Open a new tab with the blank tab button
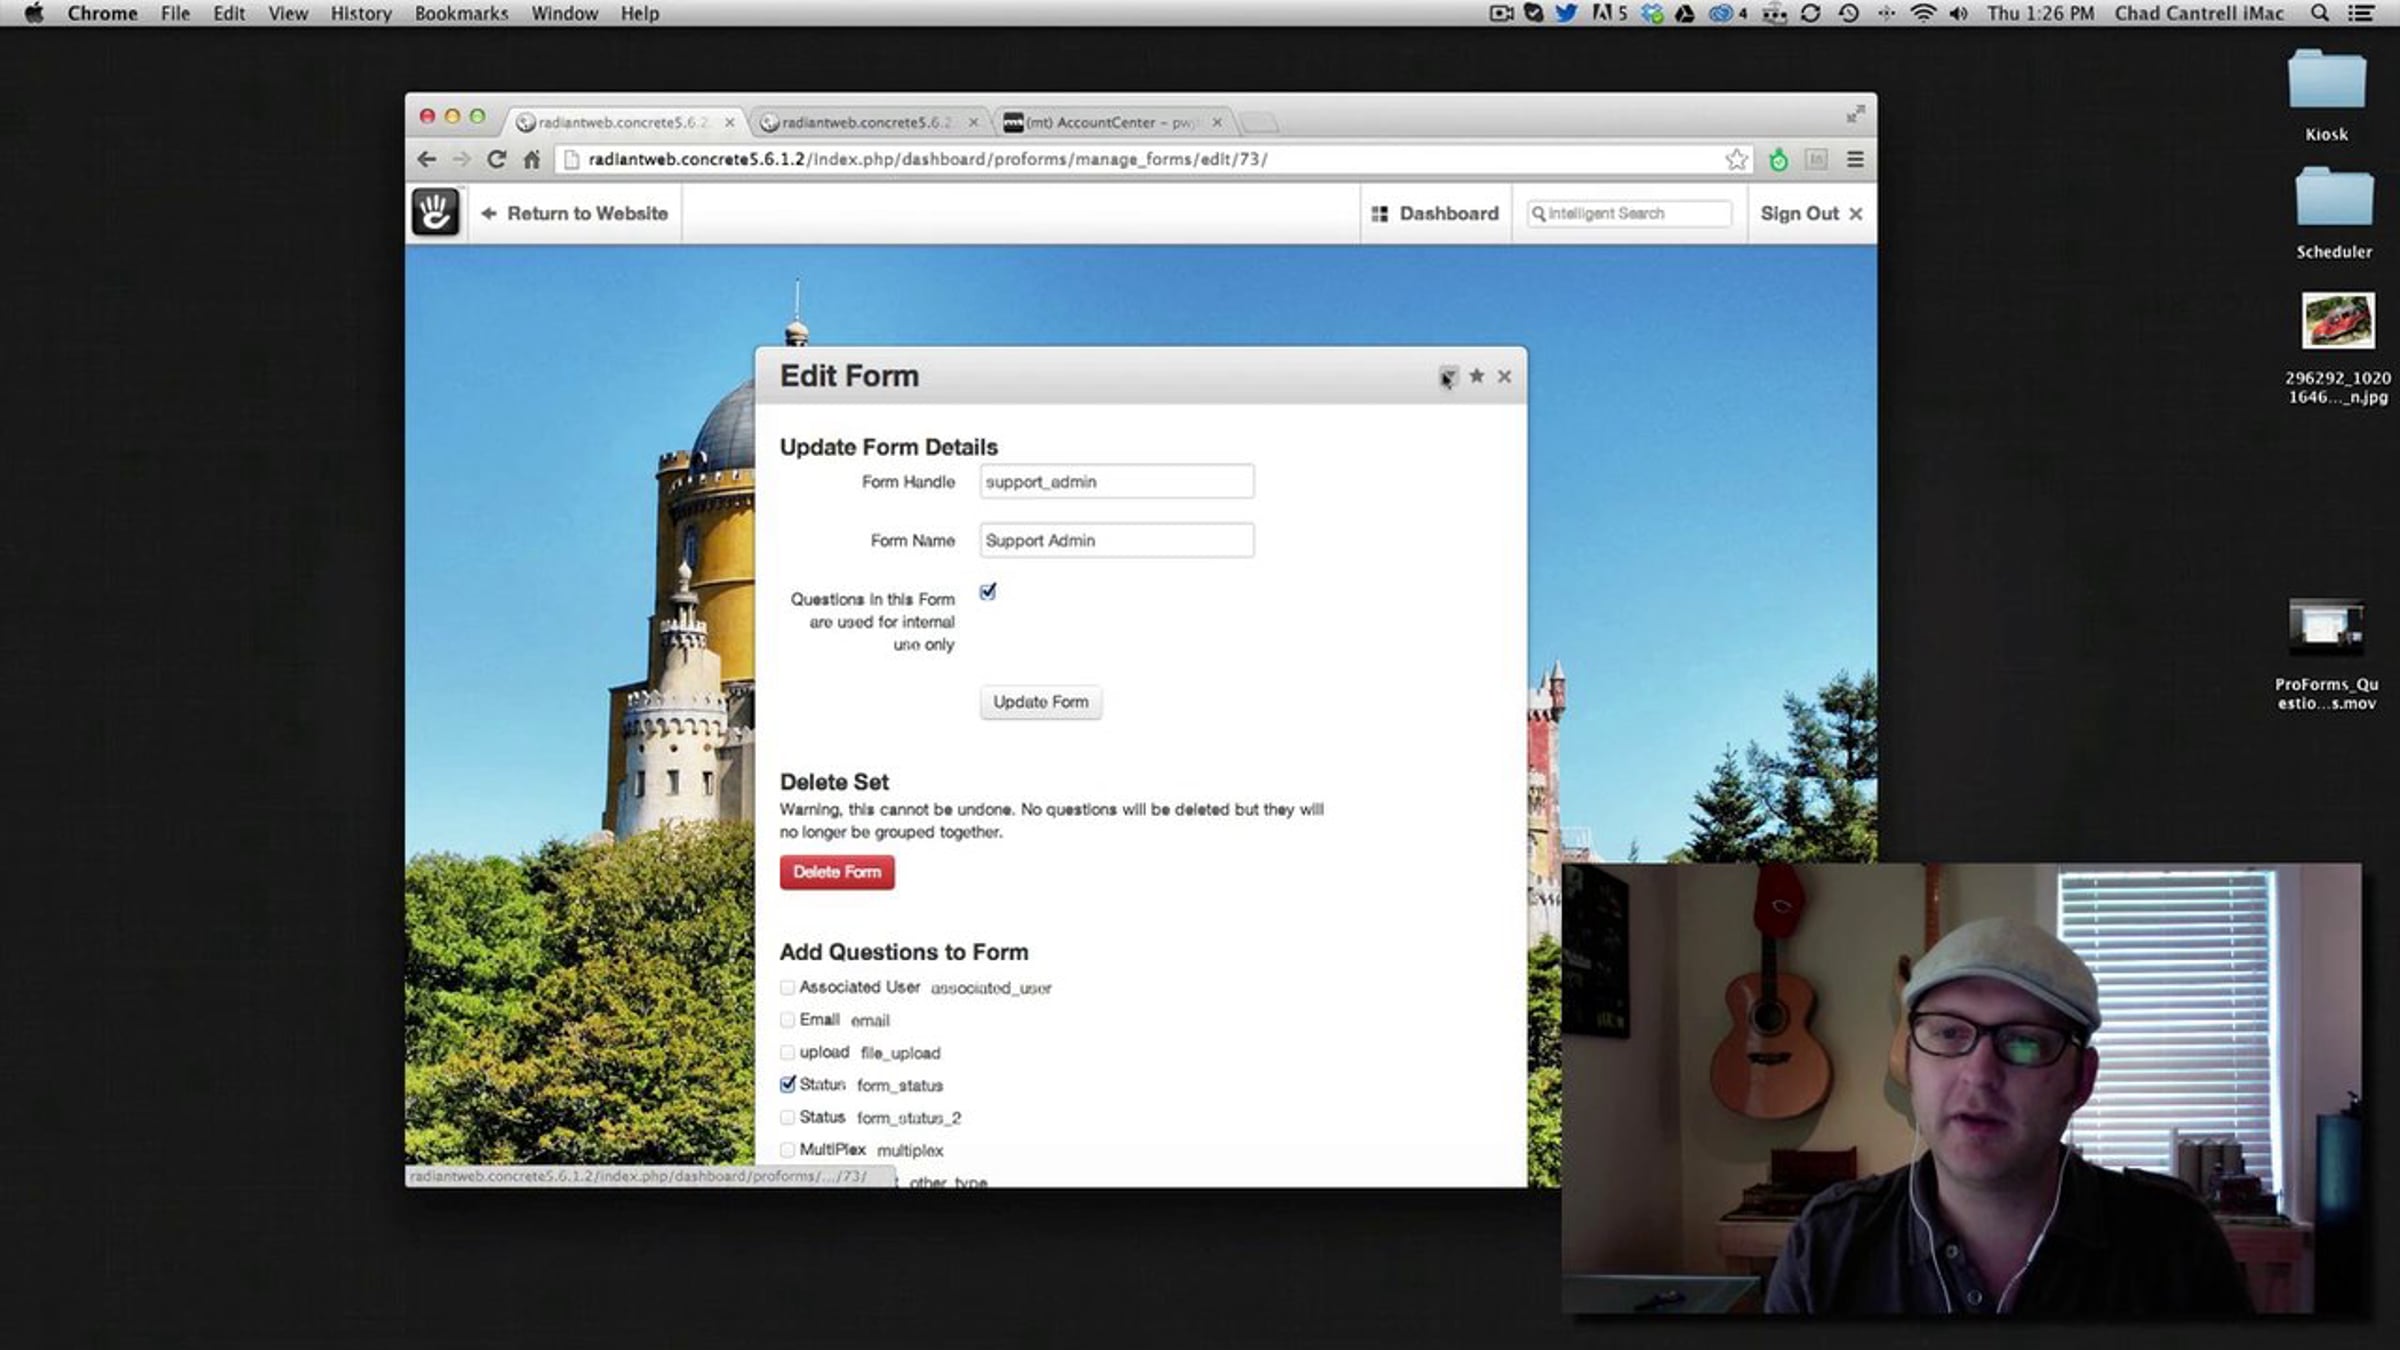The width and height of the screenshot is (2400, 1350). pyautogui.click(x=1259, y=122)
